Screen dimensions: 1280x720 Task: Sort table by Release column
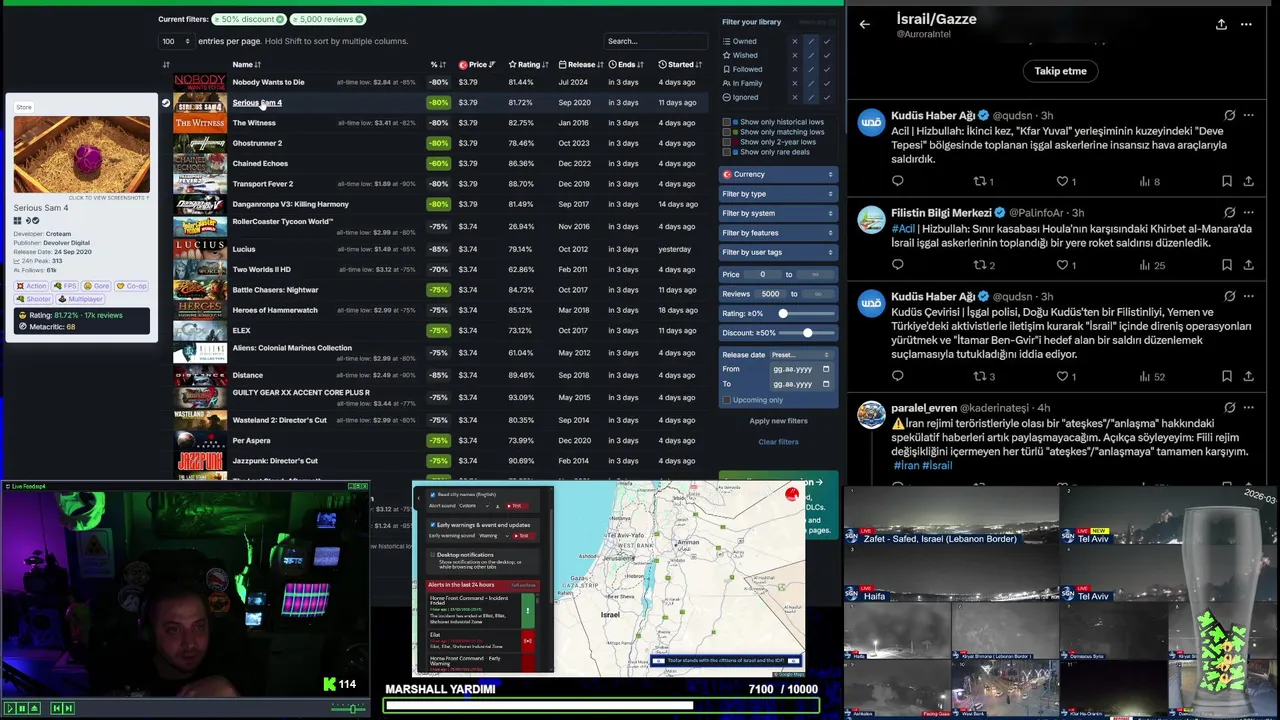click(x=581, y=65)
